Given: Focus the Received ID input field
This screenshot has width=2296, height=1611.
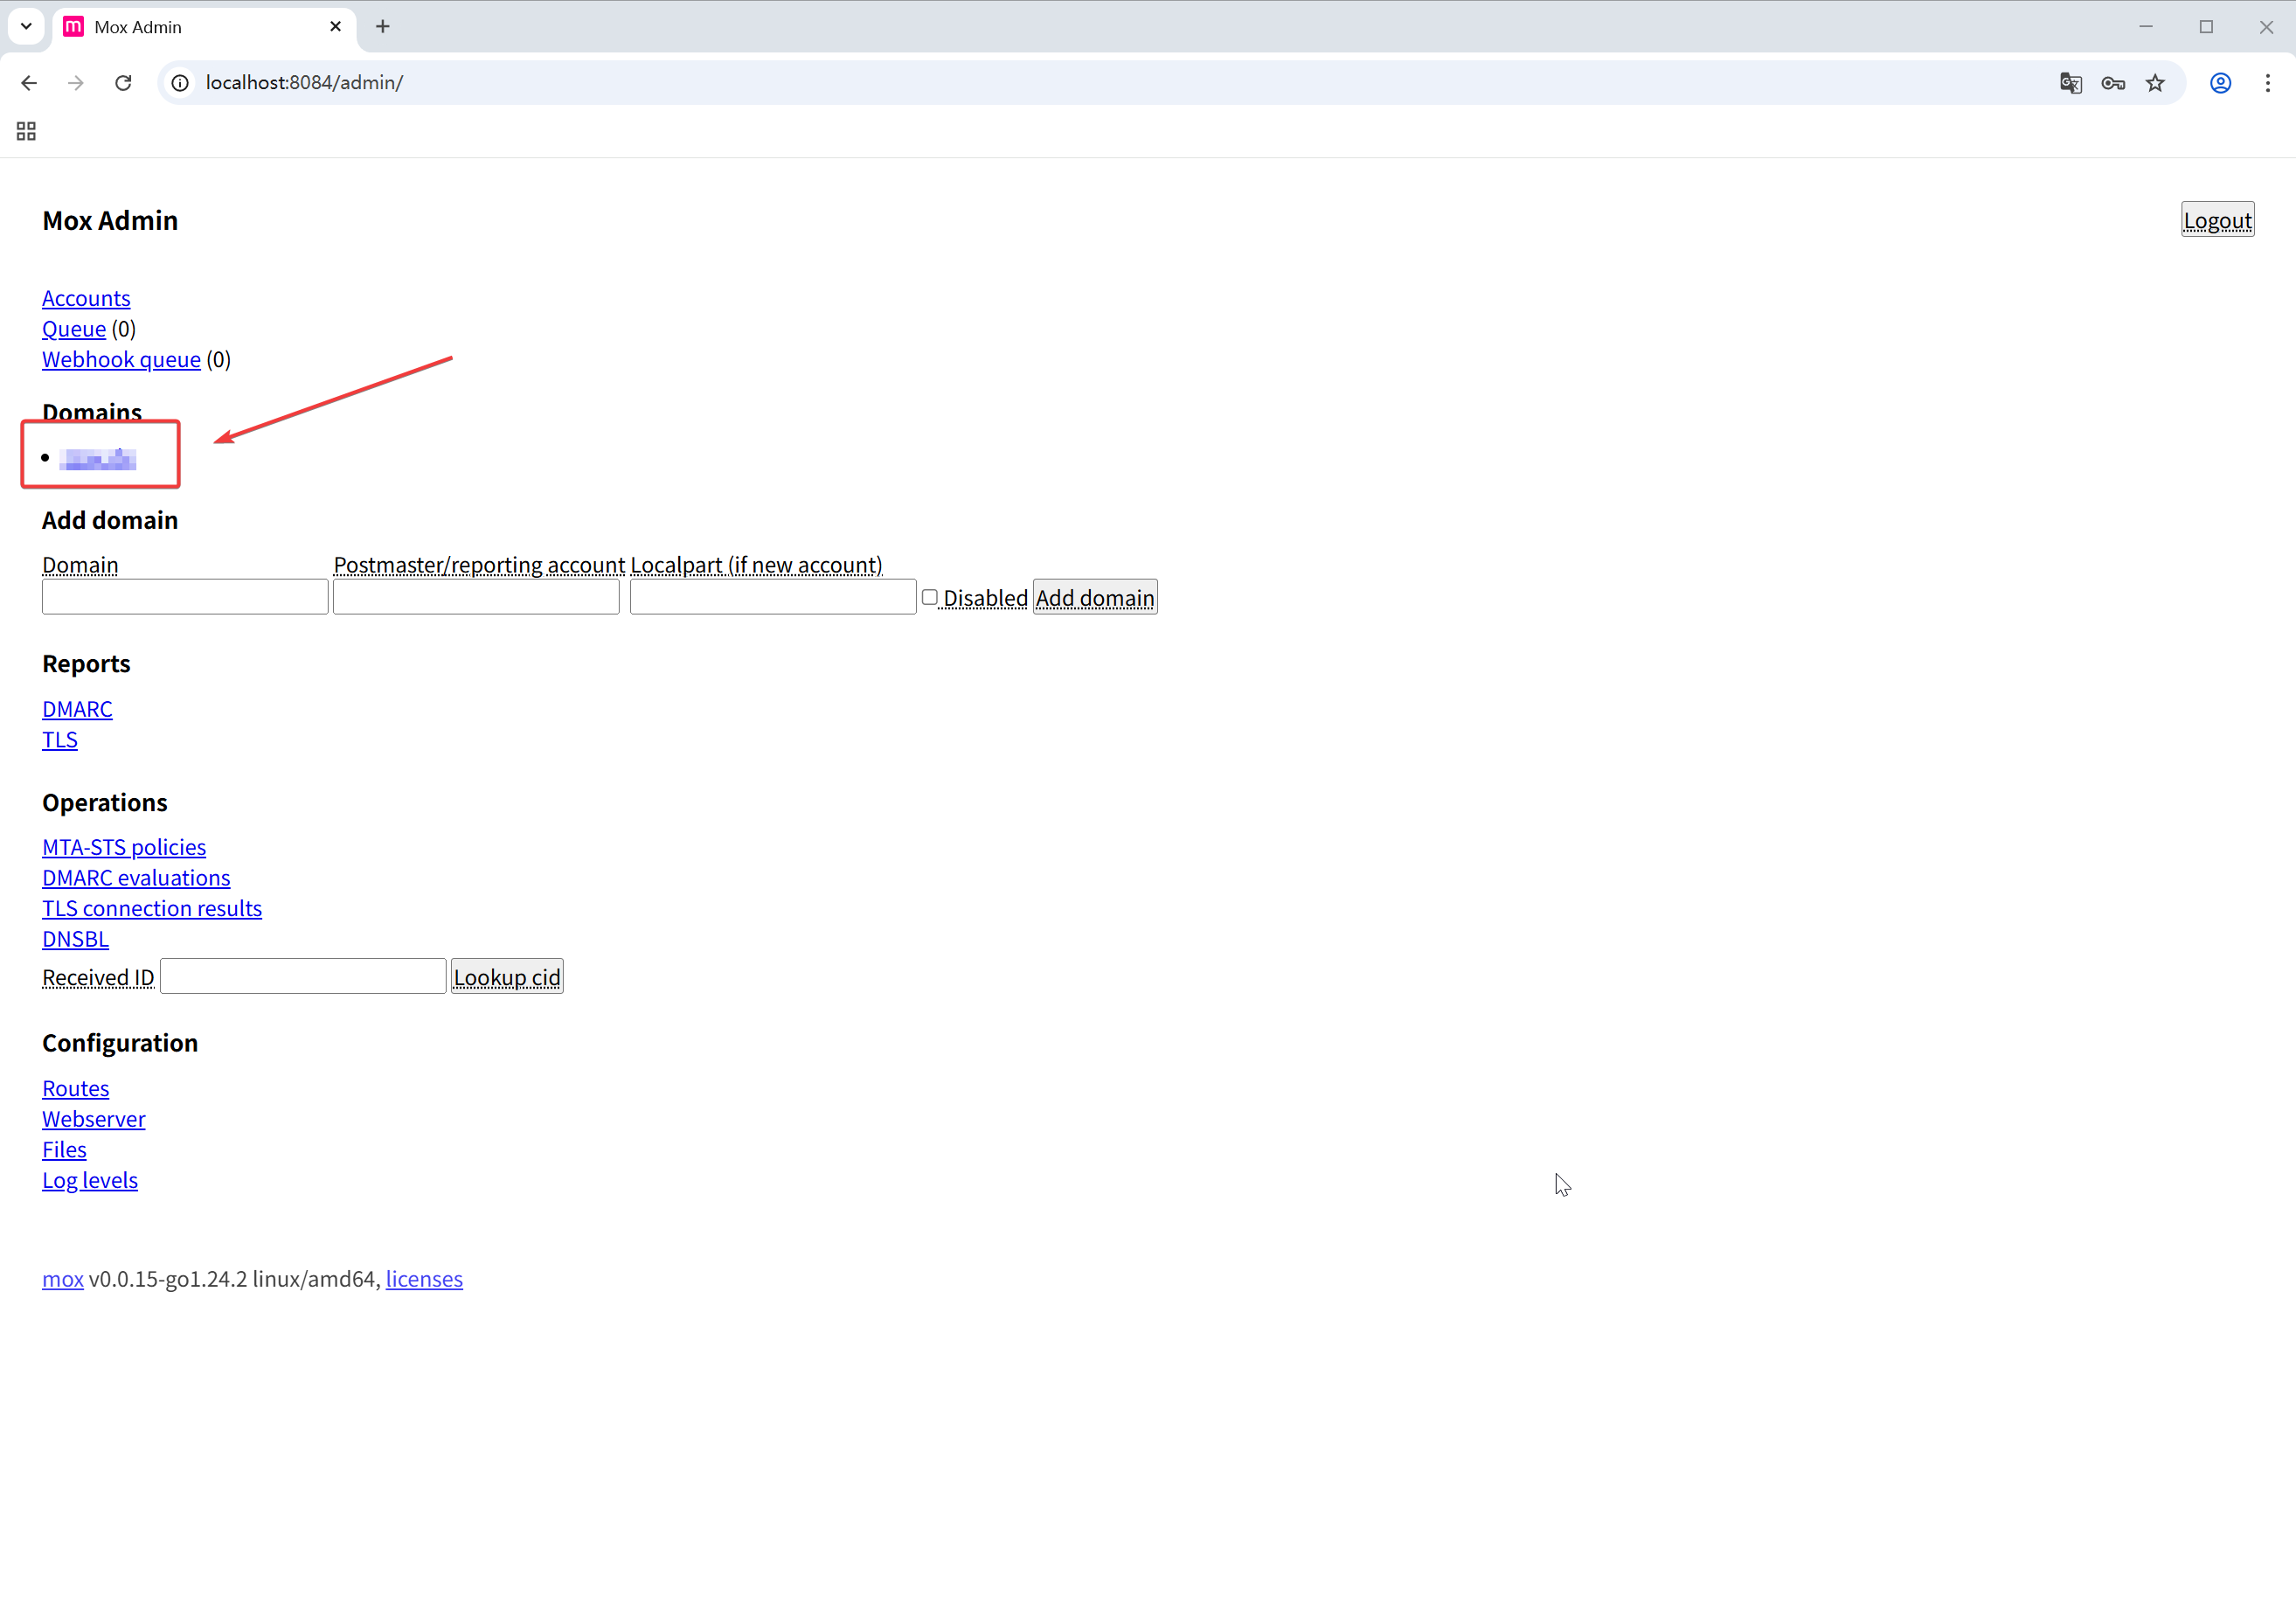Looking at the screenshot, I should [x=303, y=976].
